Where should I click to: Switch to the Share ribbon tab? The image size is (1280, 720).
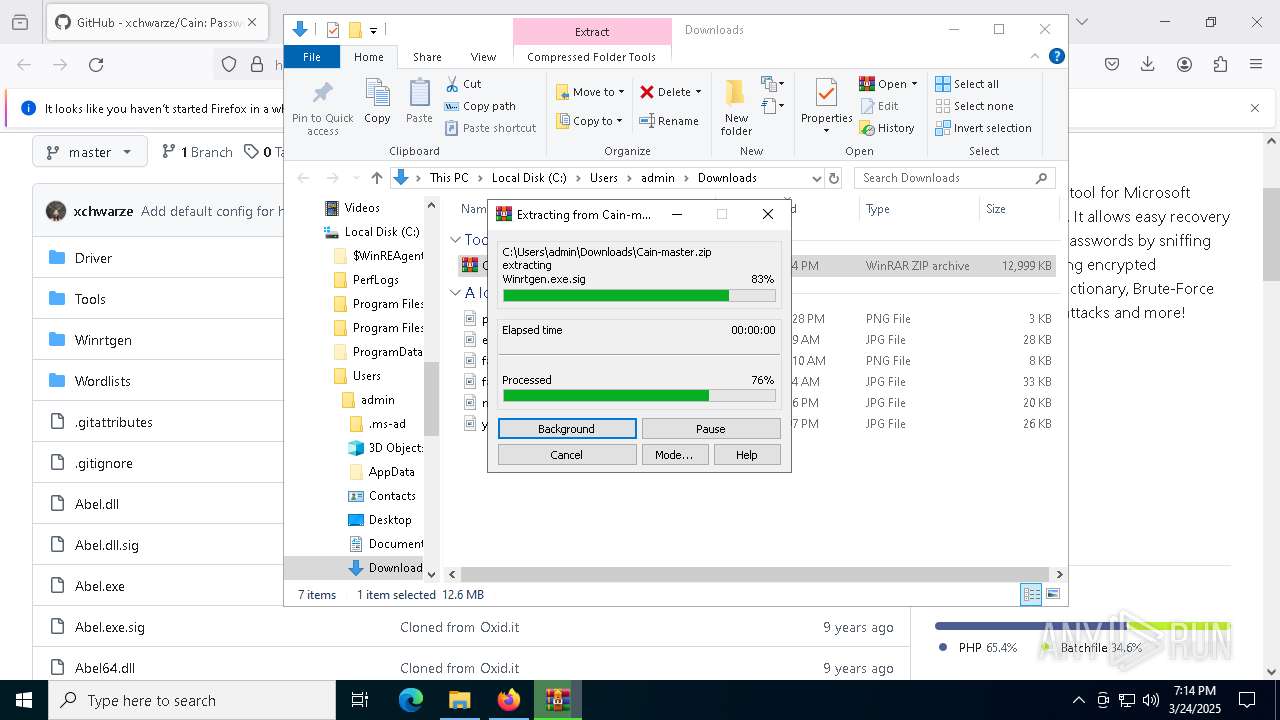pos(427,57)
